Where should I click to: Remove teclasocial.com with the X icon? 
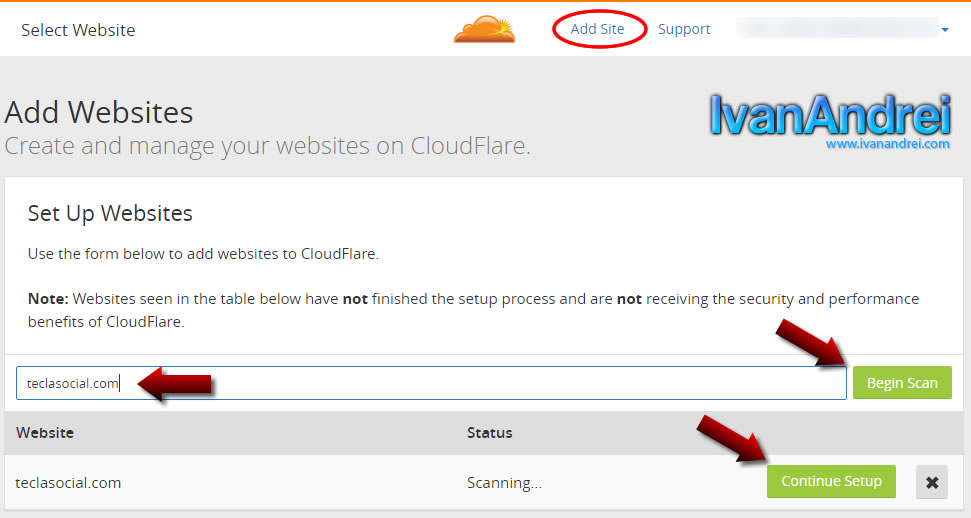click(x=932, y=482)
